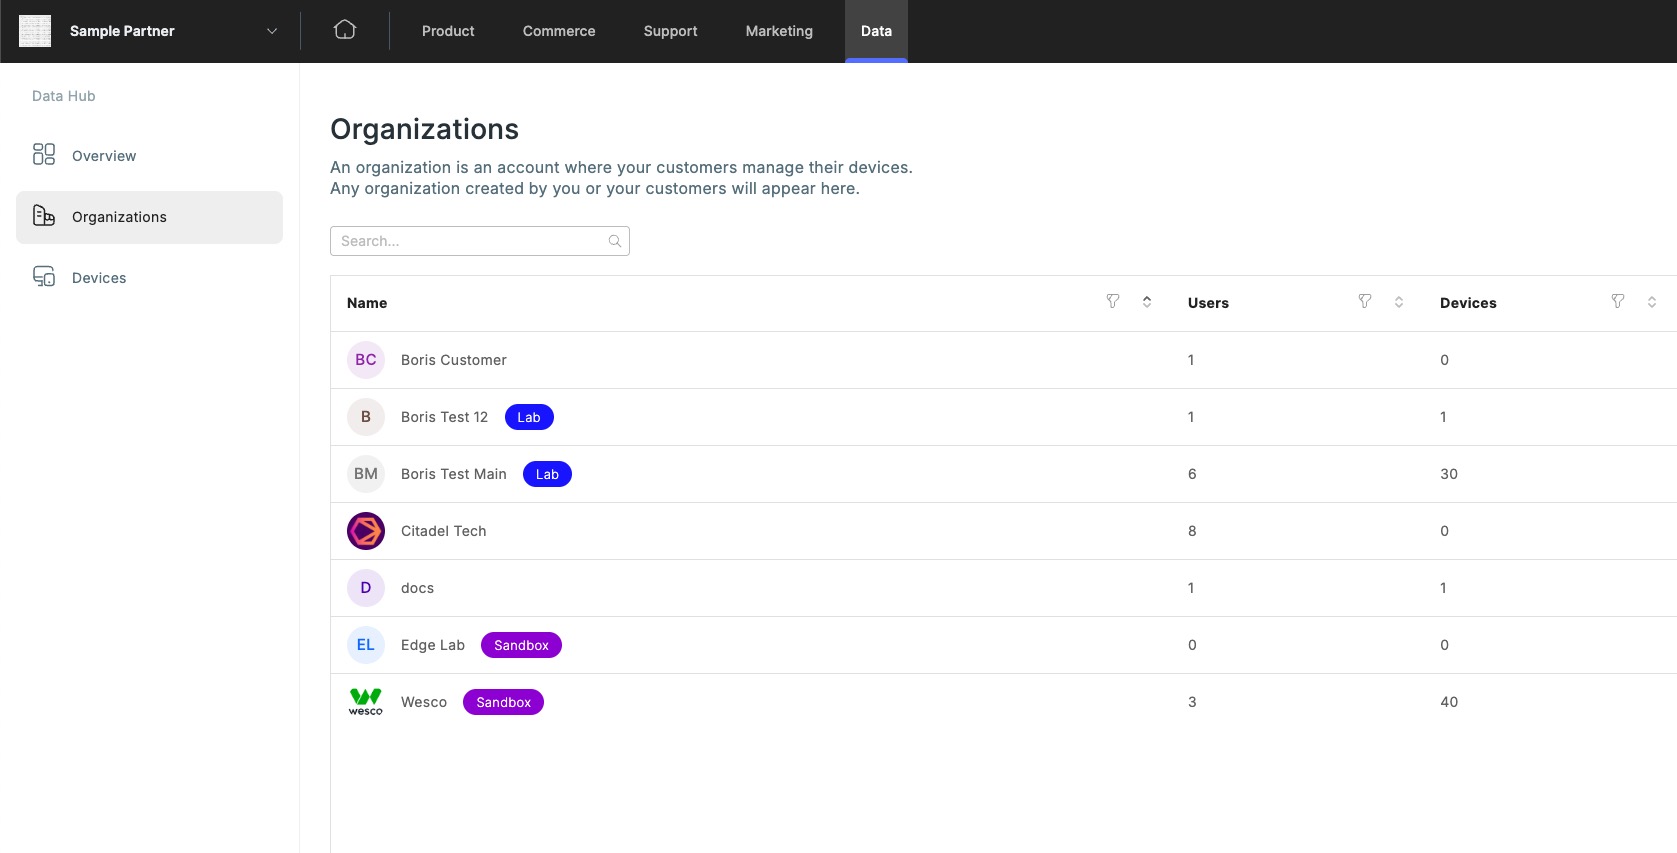Open the Commerce menu
1677x853 pixels.
(559, 31)
